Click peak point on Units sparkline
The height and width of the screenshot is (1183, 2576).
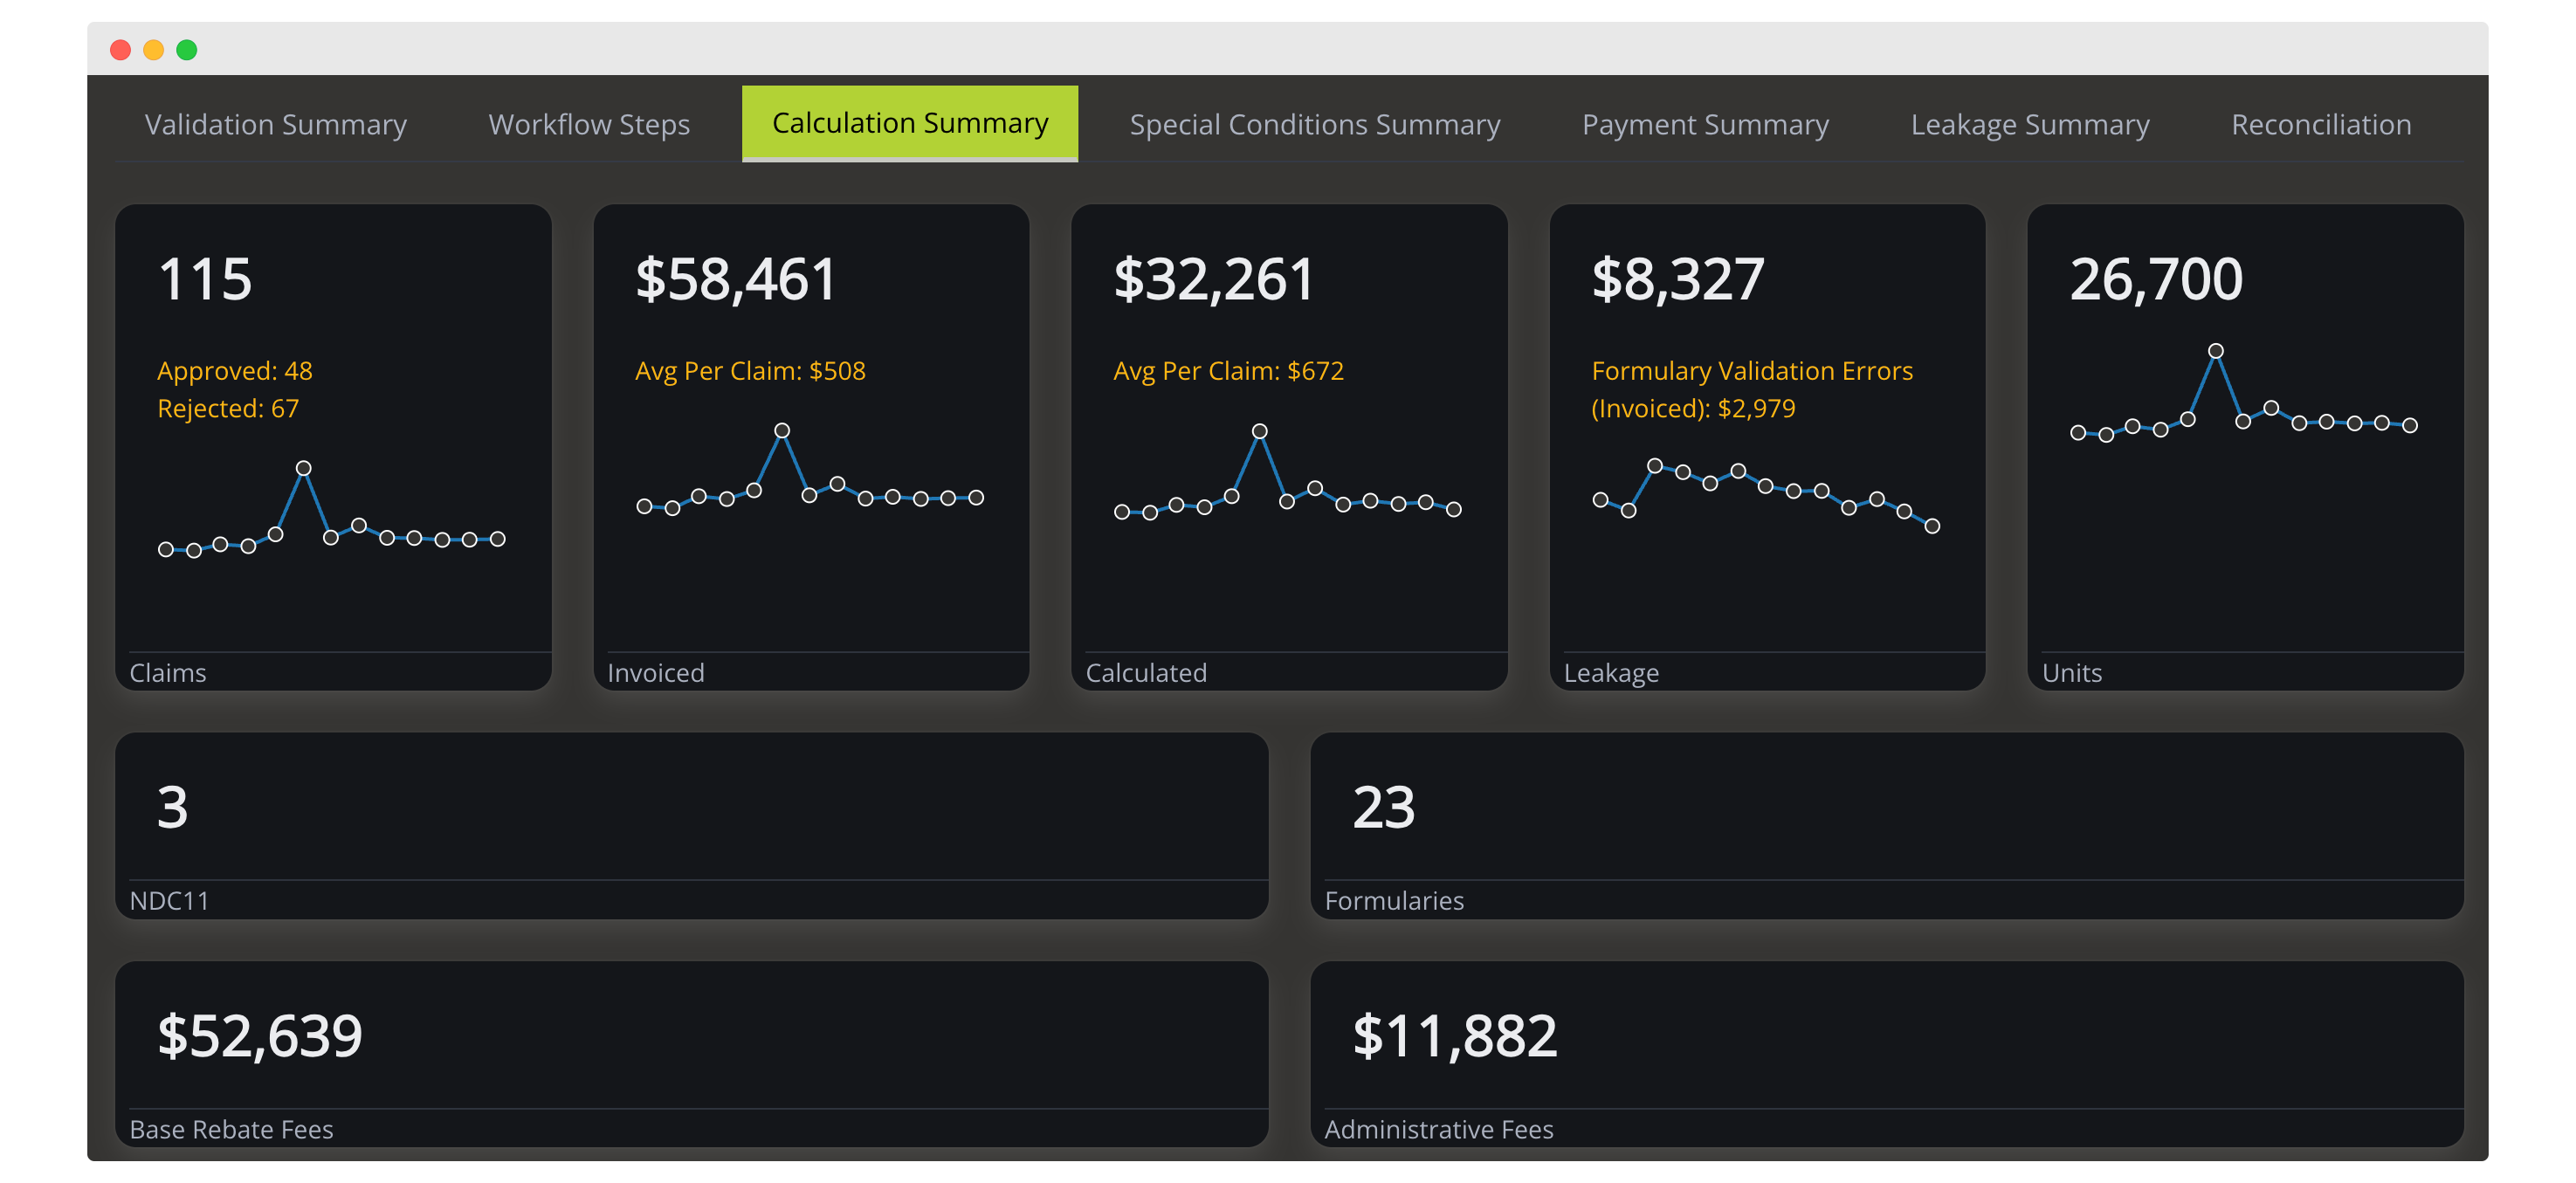(2216, 351)
